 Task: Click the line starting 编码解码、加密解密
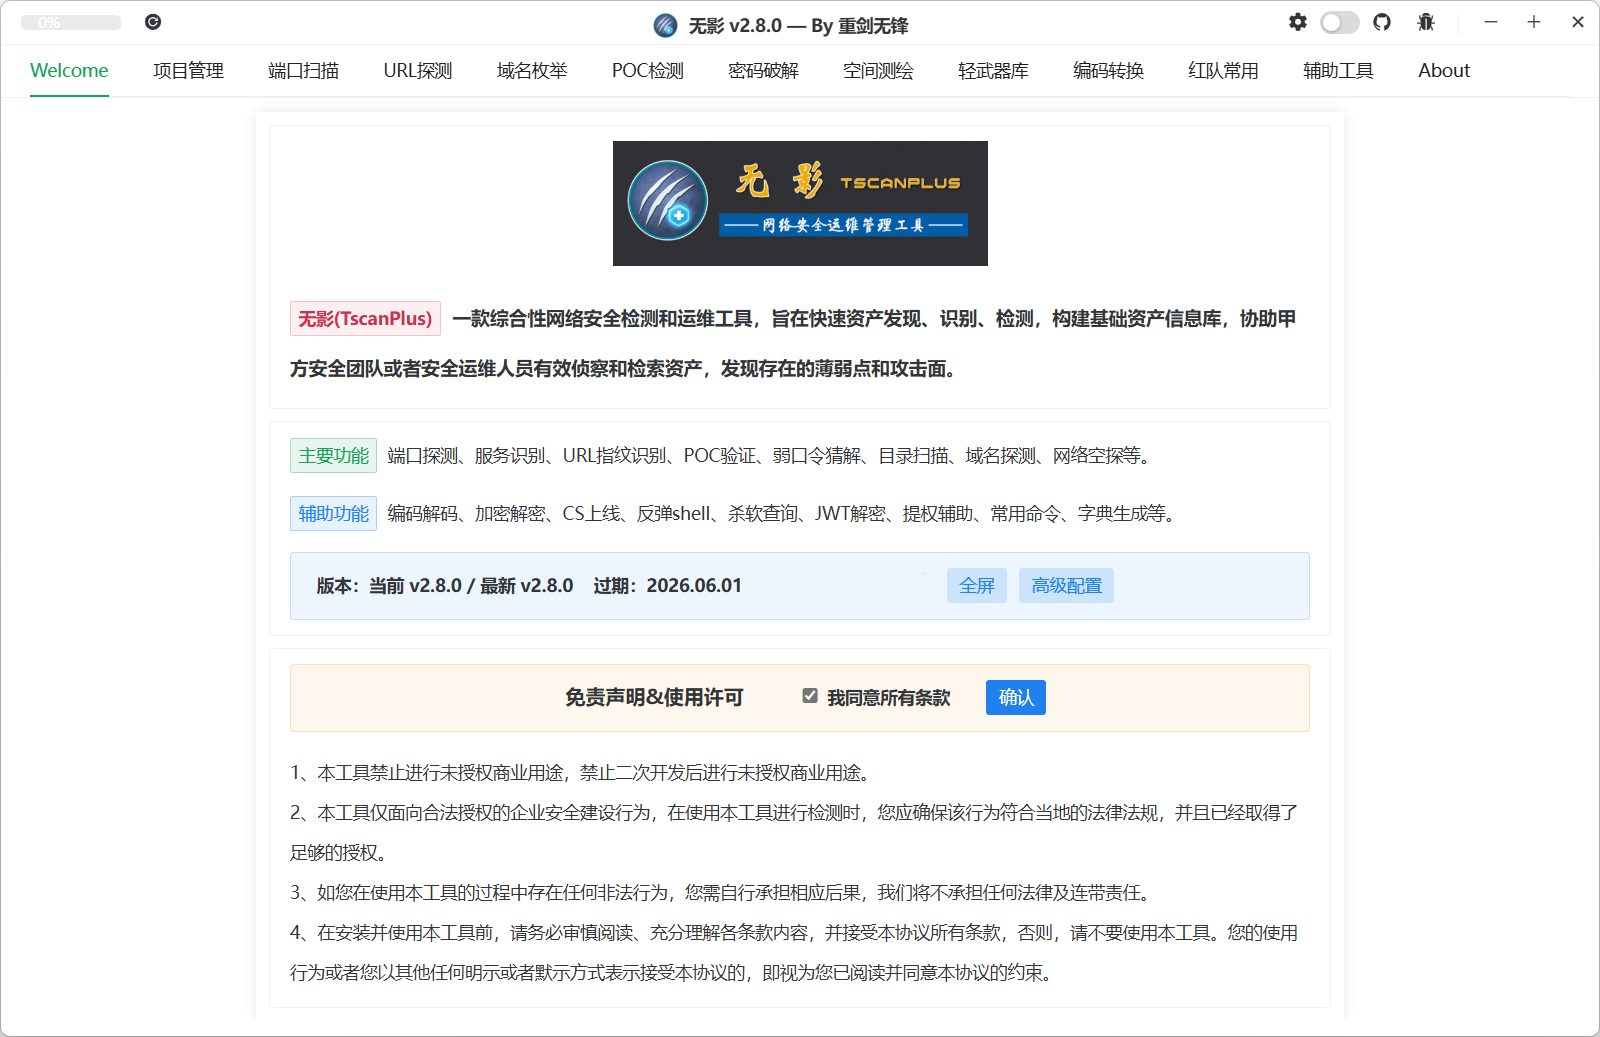[x=784, y=514]
